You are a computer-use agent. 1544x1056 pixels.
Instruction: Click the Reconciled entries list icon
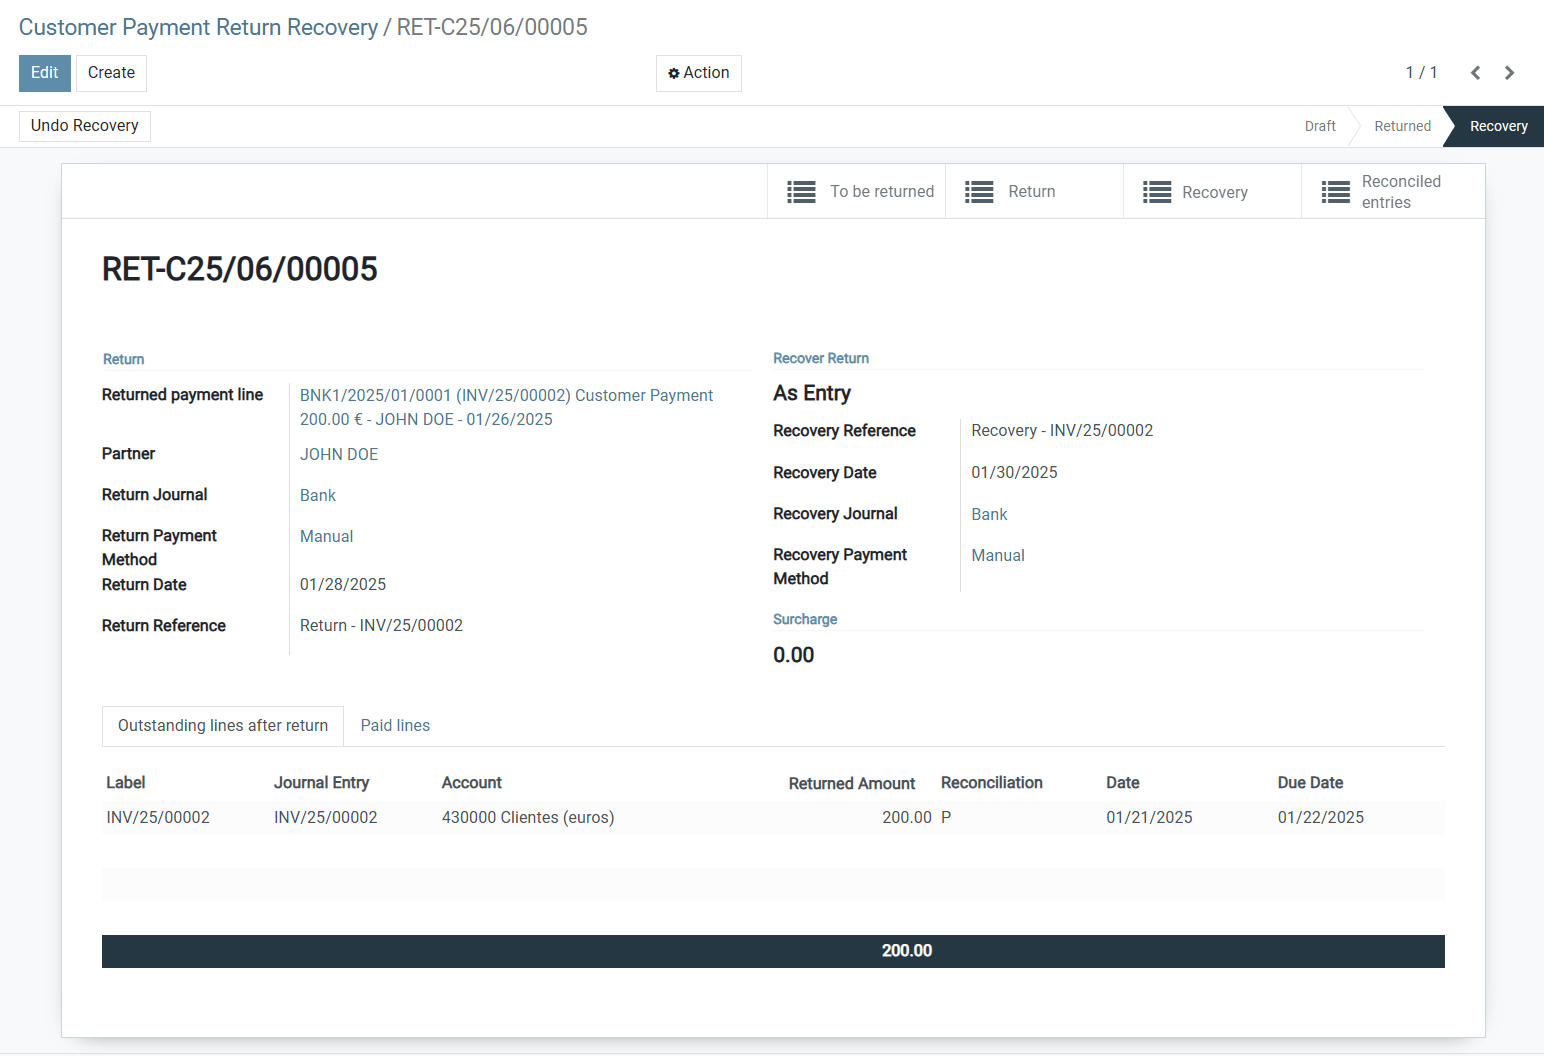coord(1335,191)
